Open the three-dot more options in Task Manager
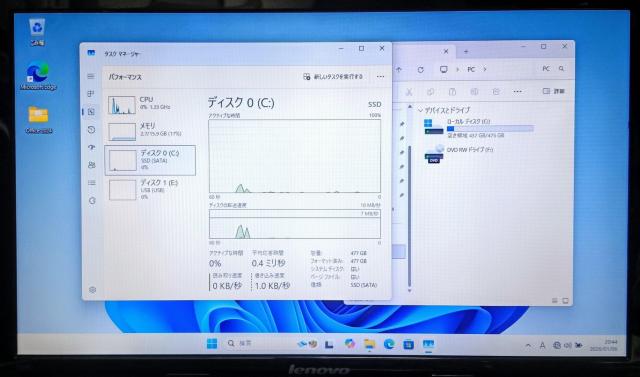 [x=380, y=77]
